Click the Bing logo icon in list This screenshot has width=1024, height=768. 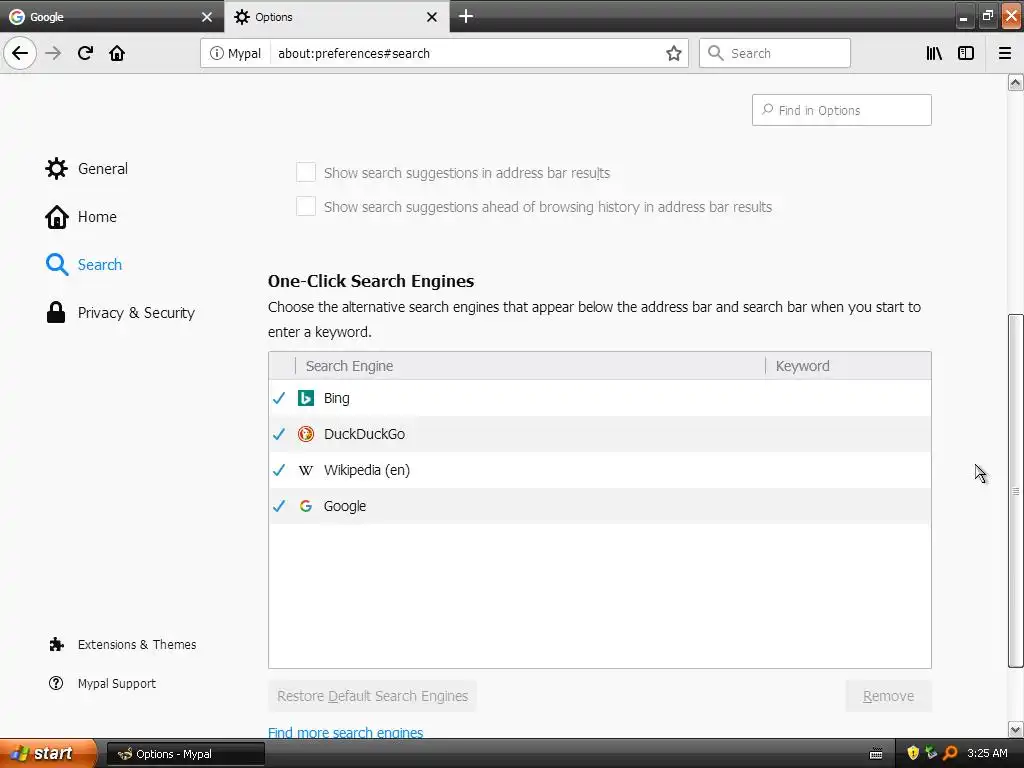tap(306, 398)
